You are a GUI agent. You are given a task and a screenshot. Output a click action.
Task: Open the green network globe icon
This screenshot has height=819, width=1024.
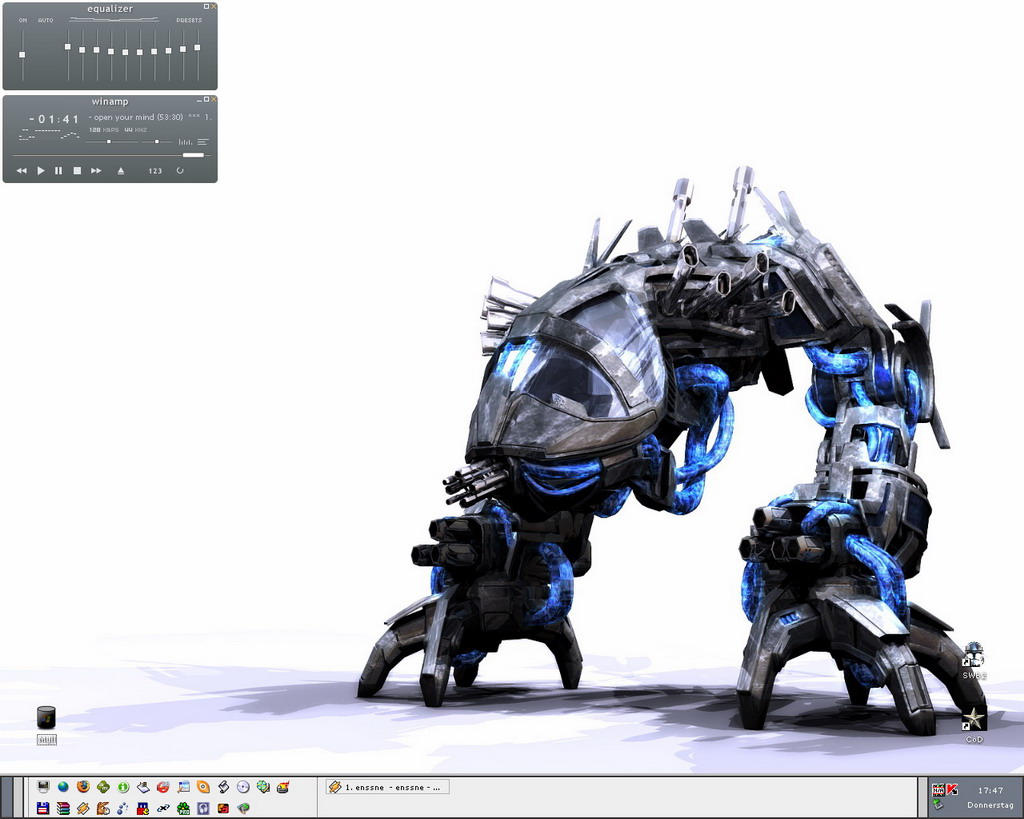[263, 787]
